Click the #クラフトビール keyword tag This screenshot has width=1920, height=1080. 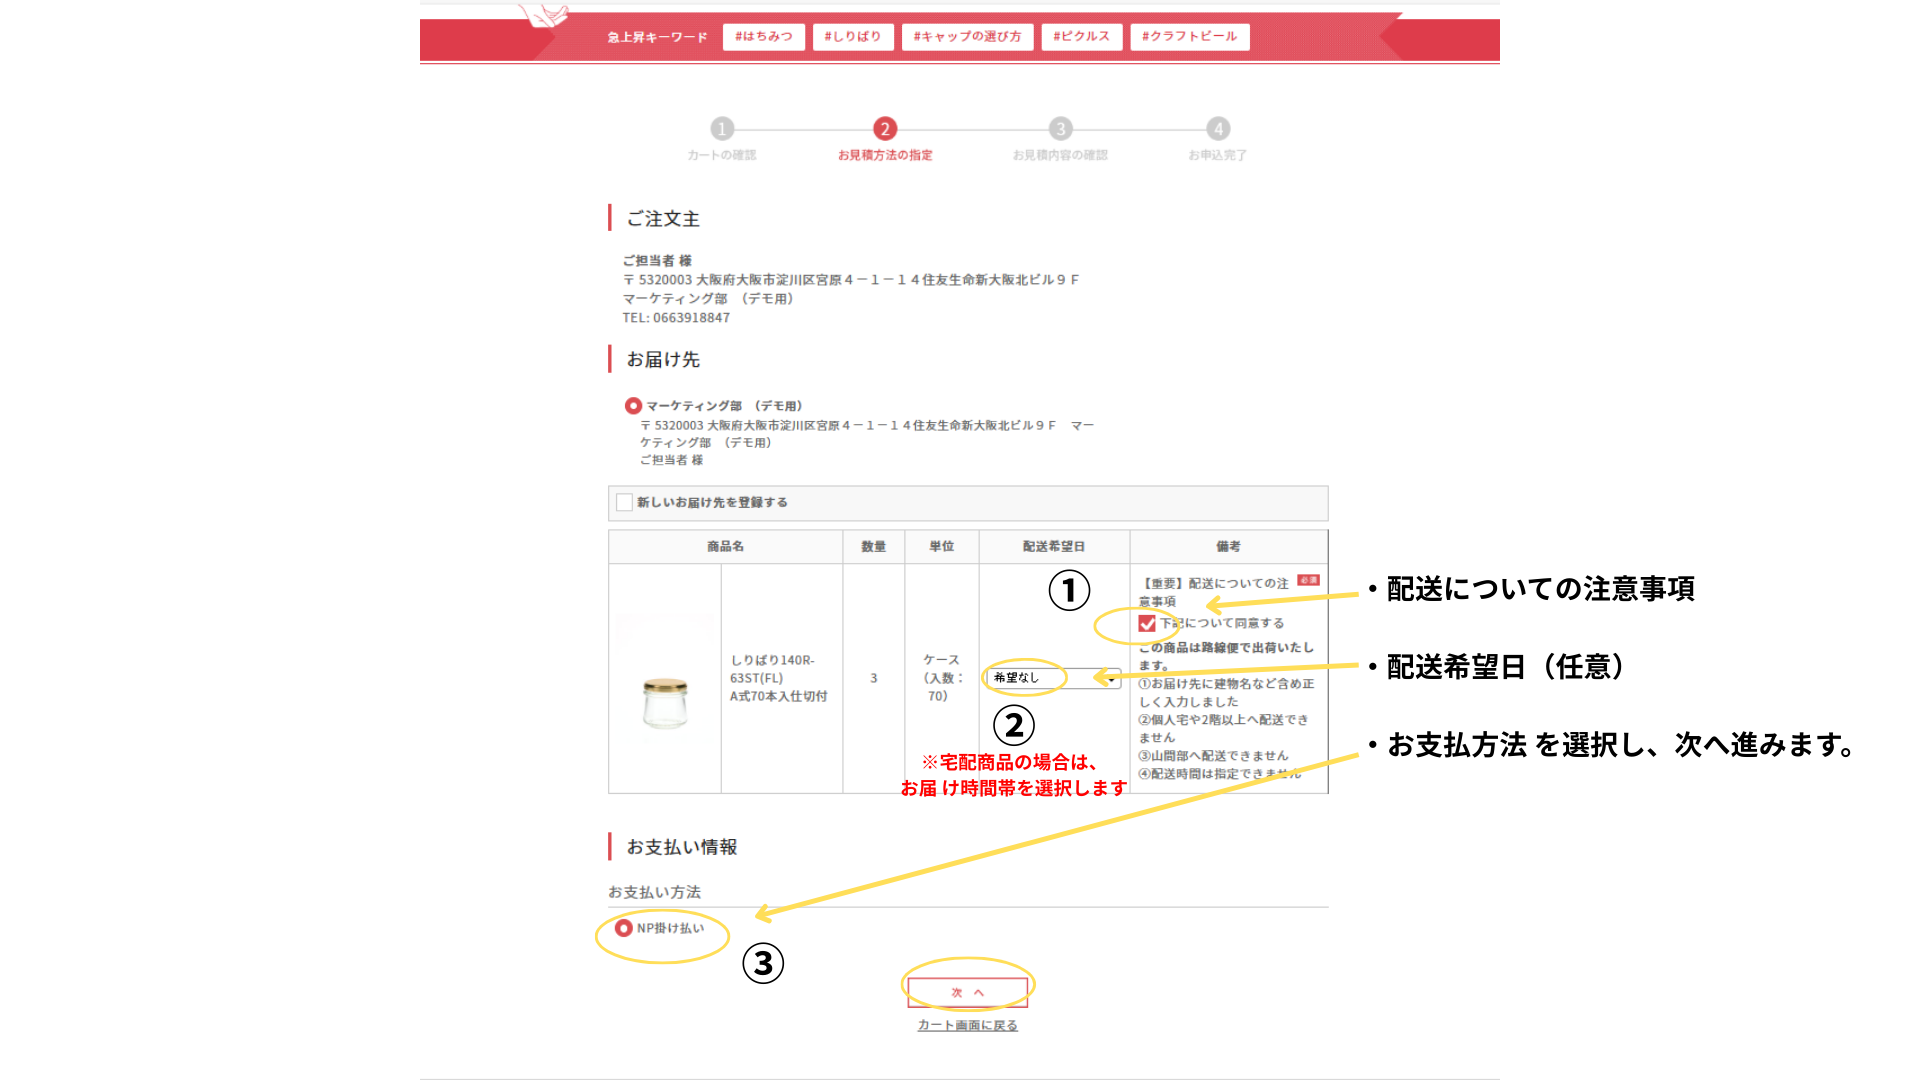[1189, 37]
